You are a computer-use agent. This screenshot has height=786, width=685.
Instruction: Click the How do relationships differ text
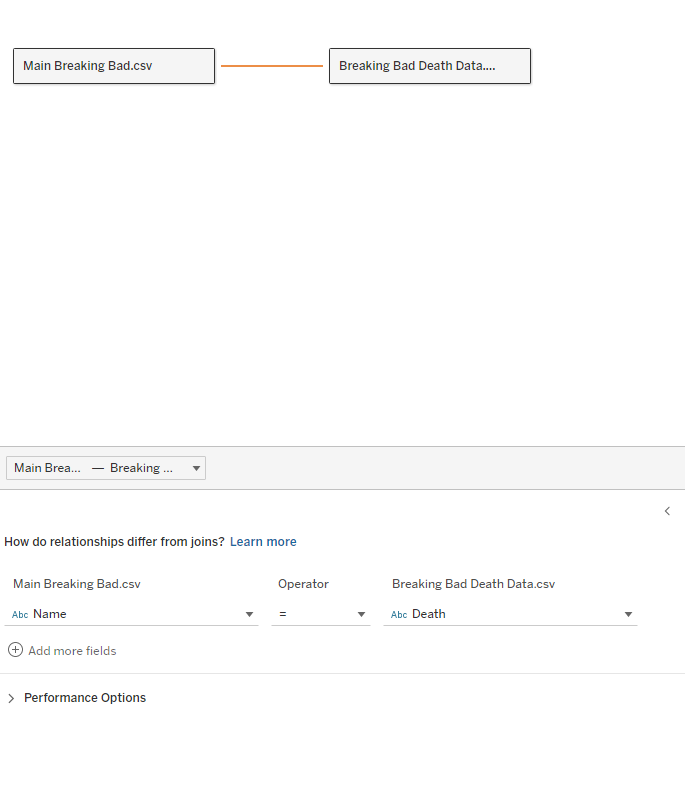pos(114,541)
